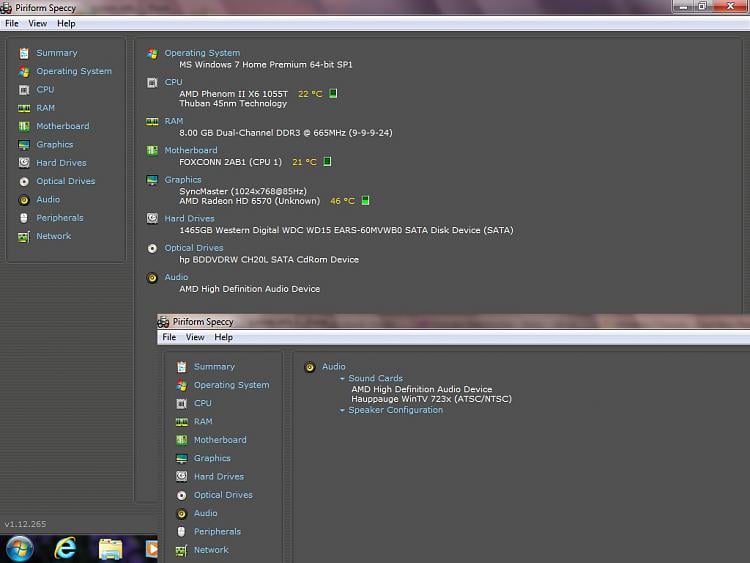Screen dimensions: 750x563
Task: Click the chip icon beside the CPU heading in the summary
Action: click(152, 83)
